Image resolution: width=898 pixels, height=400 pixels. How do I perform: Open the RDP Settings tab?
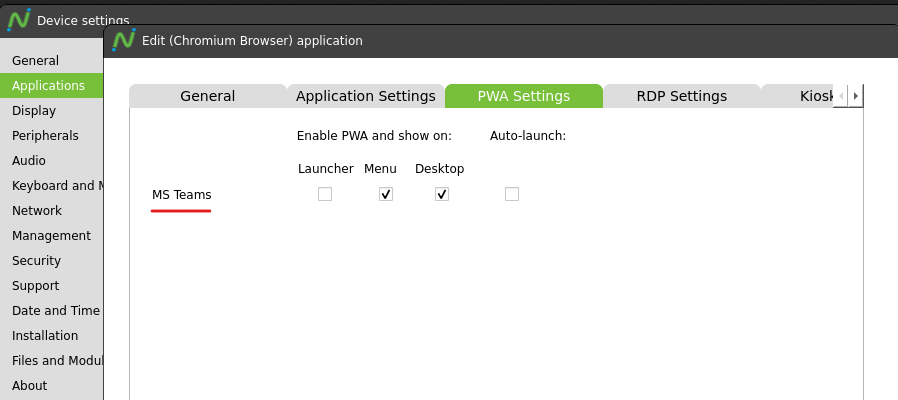tap(682, 96)
